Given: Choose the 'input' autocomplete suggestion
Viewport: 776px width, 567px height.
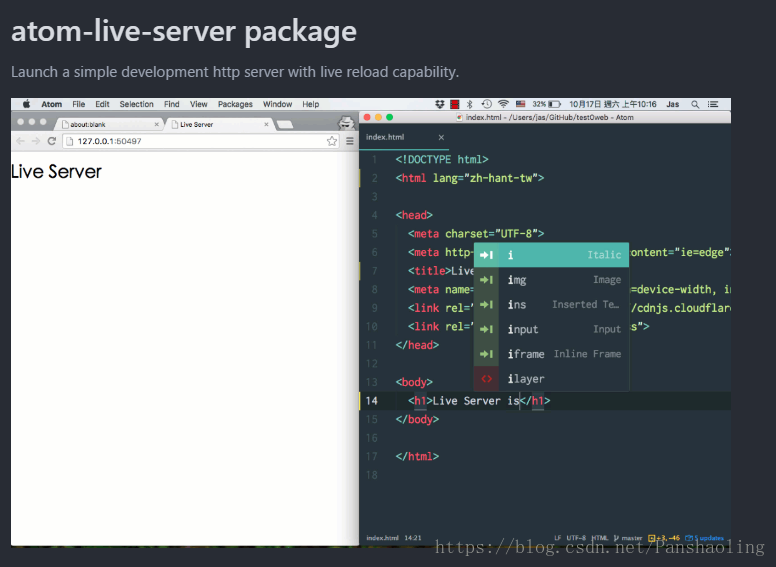Looking at the screenshot, I should pyautogui.click(x=551, y=329).
